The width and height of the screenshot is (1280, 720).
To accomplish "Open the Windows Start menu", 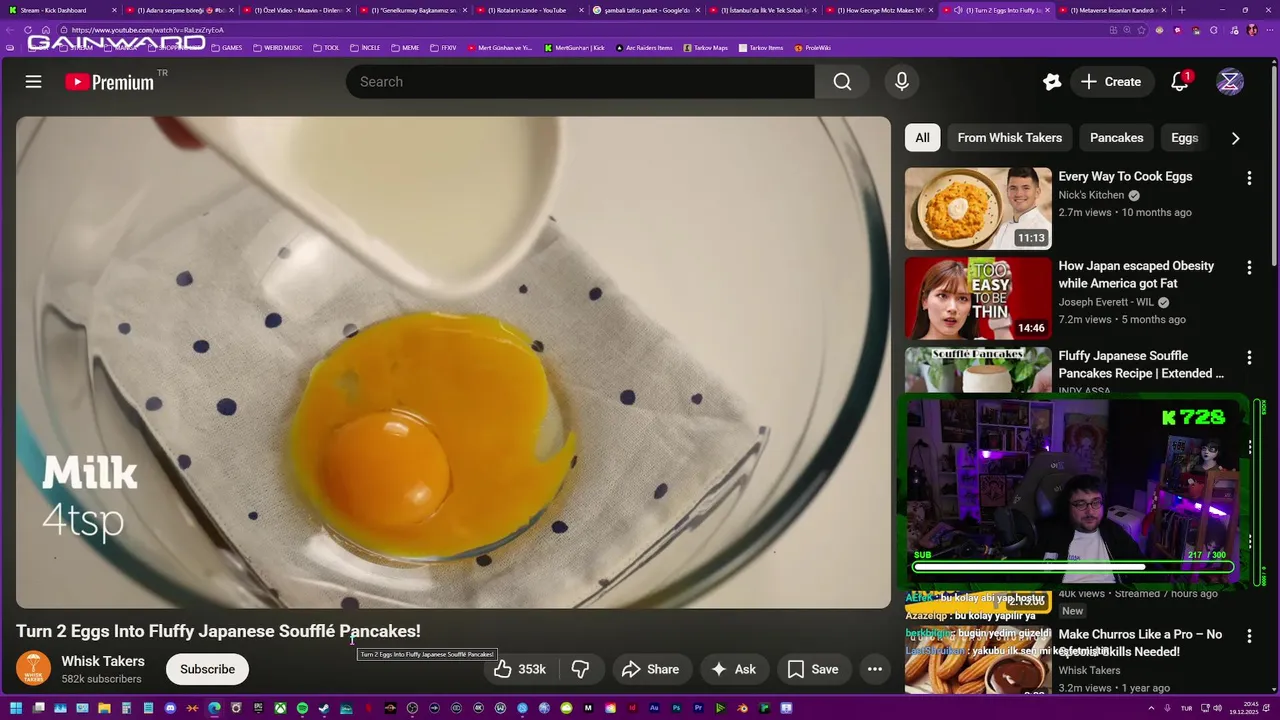I will (x=16, y=709).
